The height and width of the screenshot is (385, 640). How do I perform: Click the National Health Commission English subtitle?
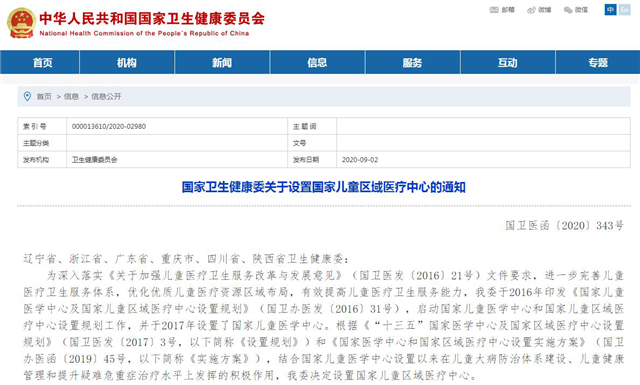click(144, 33)
